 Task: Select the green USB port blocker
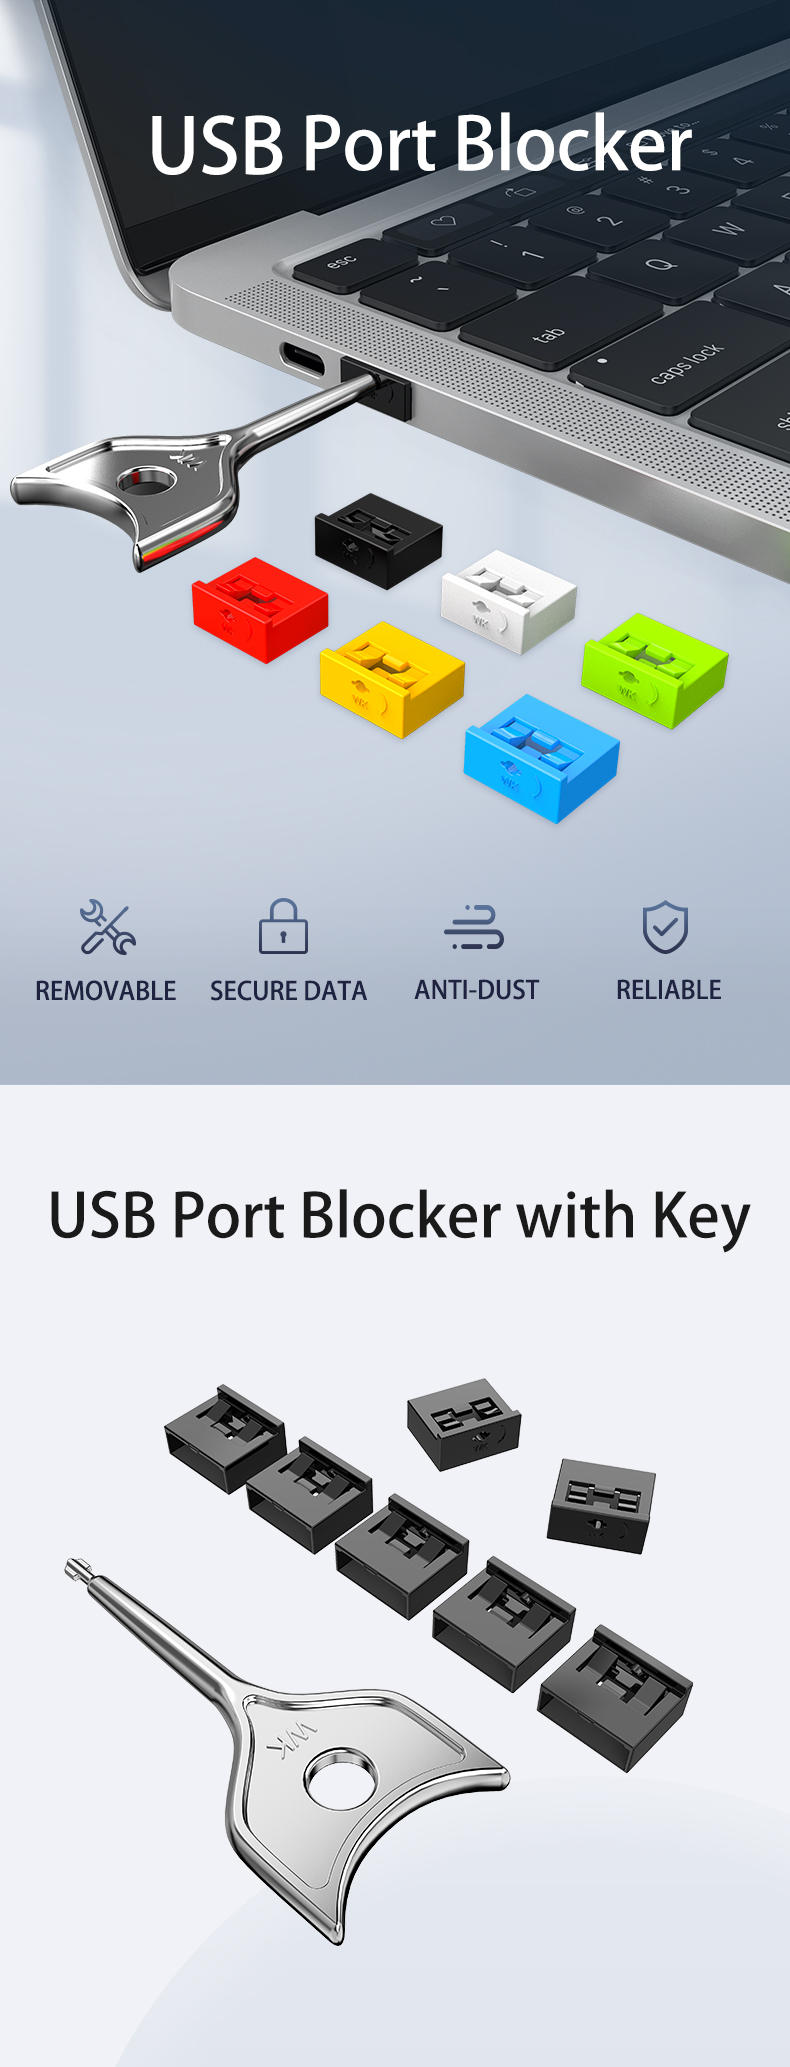coord(655,670)
